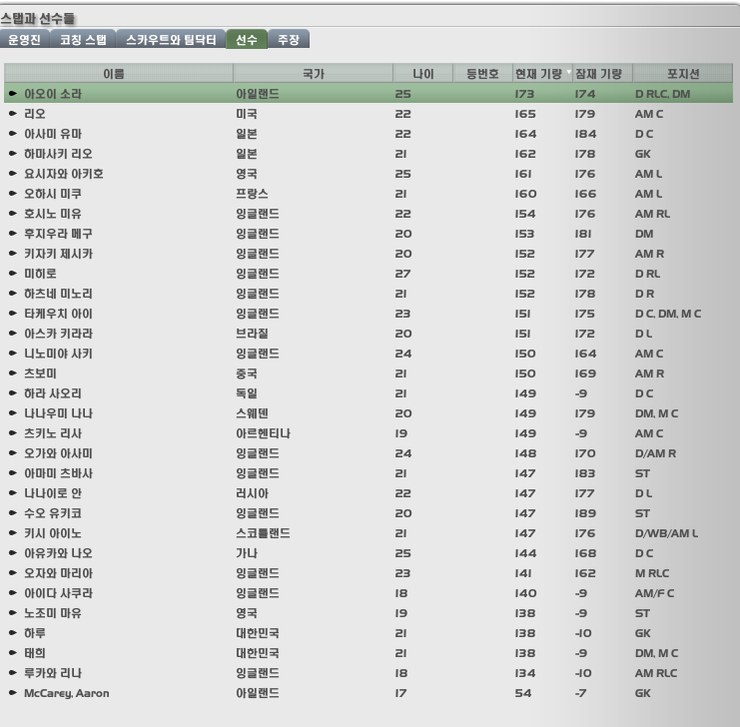This screenshot has width=740, height=727.
Task: Sort players by the 이름 column header
Action: [x=118, y=74]
